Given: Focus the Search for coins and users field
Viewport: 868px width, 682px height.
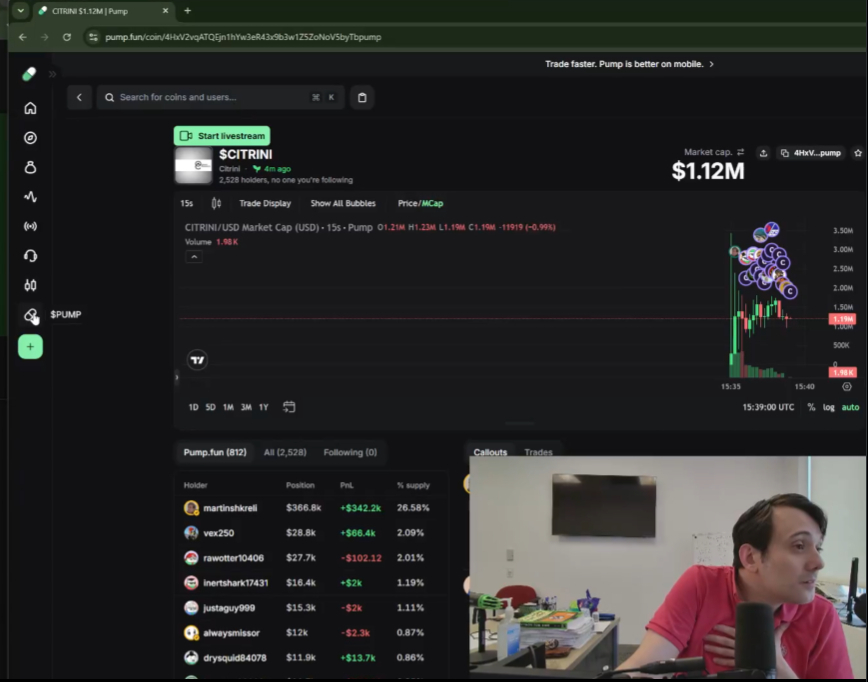Looking at the screenshot, I should click(220, 97).
